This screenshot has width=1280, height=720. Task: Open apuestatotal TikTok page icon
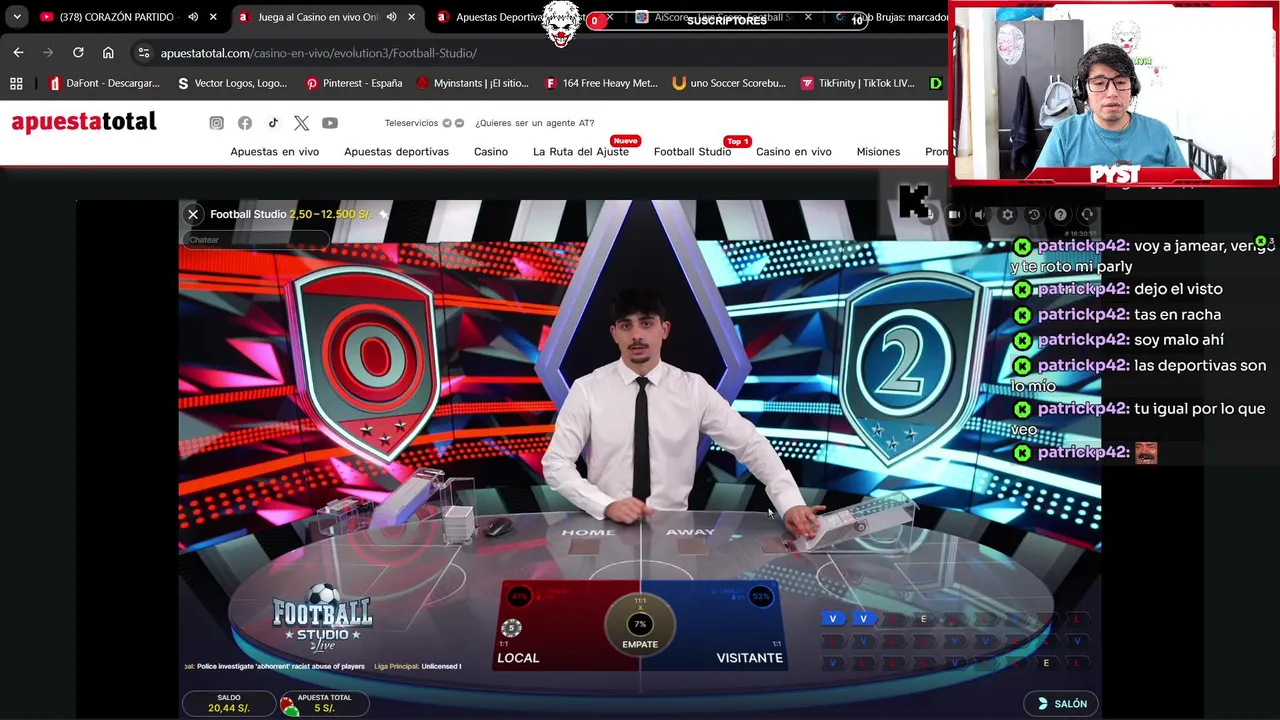click(273, 123)
